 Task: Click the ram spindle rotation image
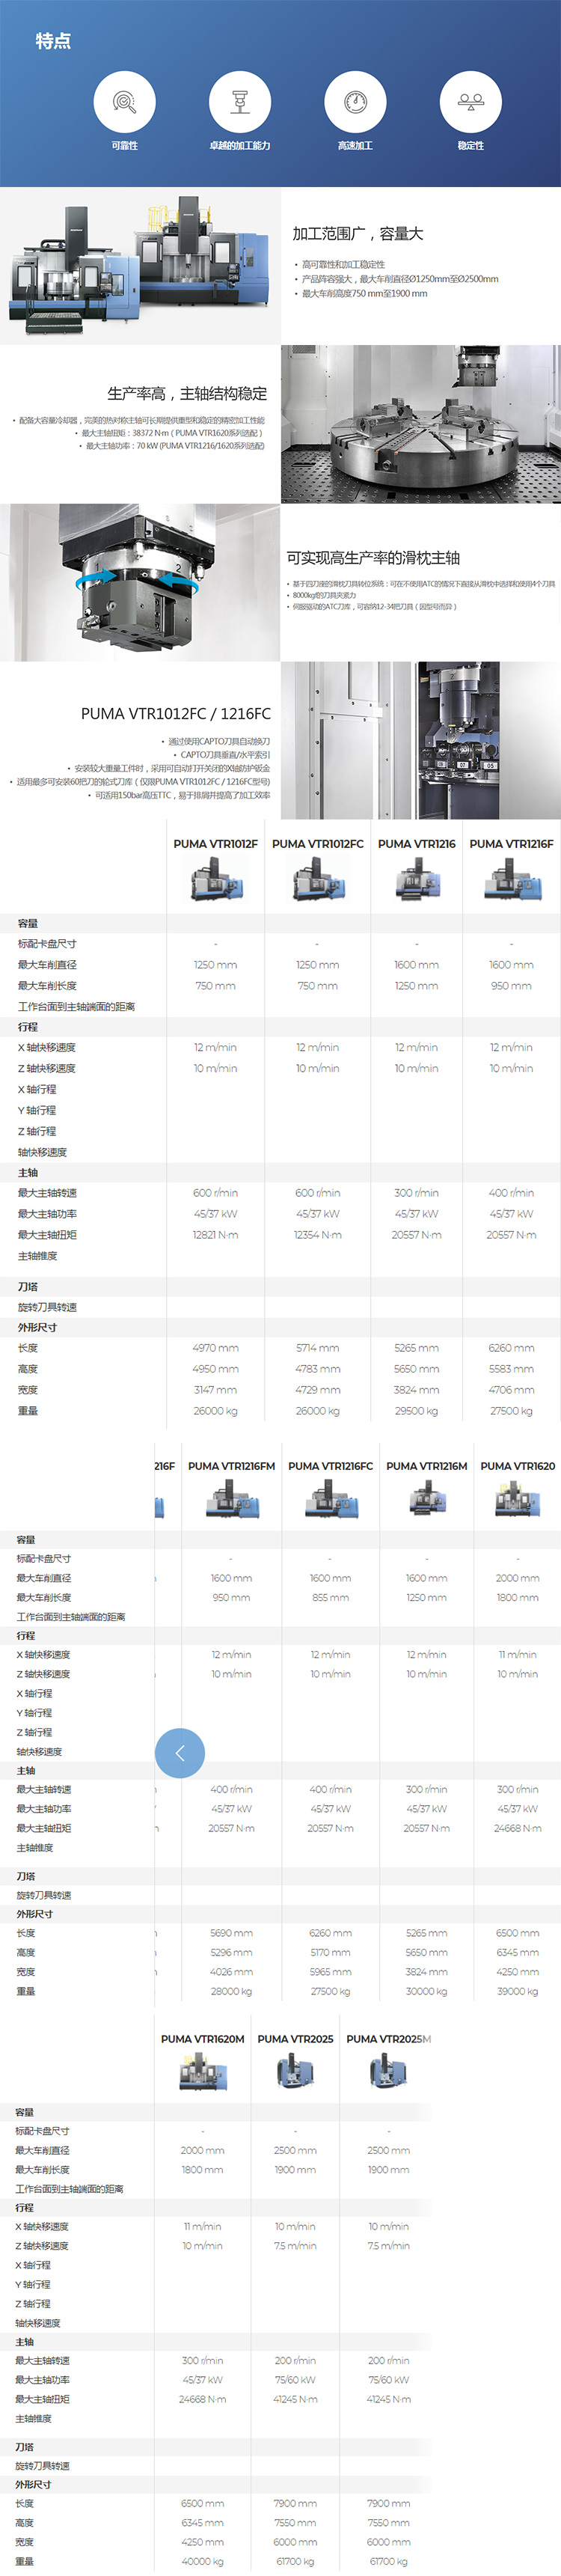[140, 582]
